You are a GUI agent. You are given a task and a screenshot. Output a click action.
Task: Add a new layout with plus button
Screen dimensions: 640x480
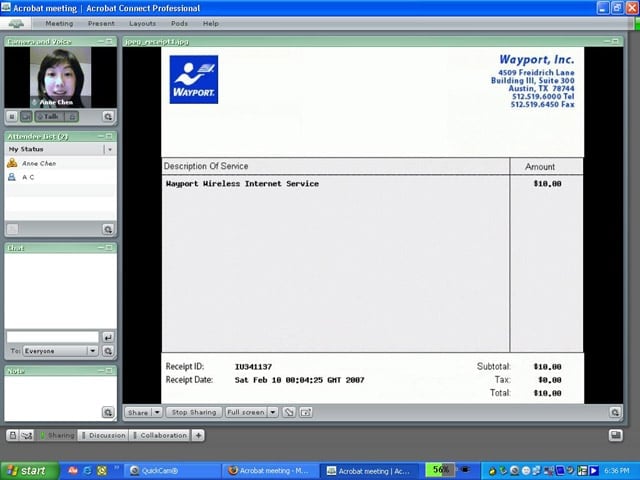pos(198,436)
